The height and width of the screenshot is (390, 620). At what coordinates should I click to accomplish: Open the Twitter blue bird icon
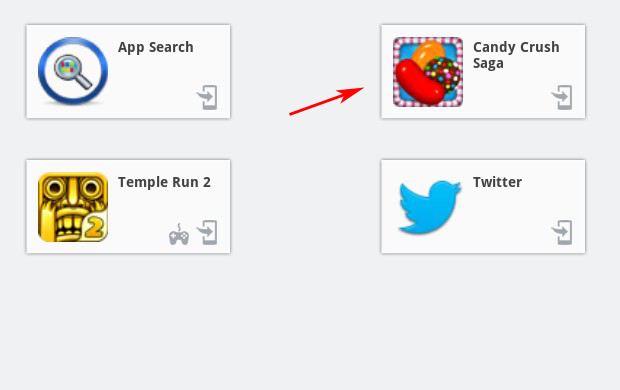pos(429,206)
